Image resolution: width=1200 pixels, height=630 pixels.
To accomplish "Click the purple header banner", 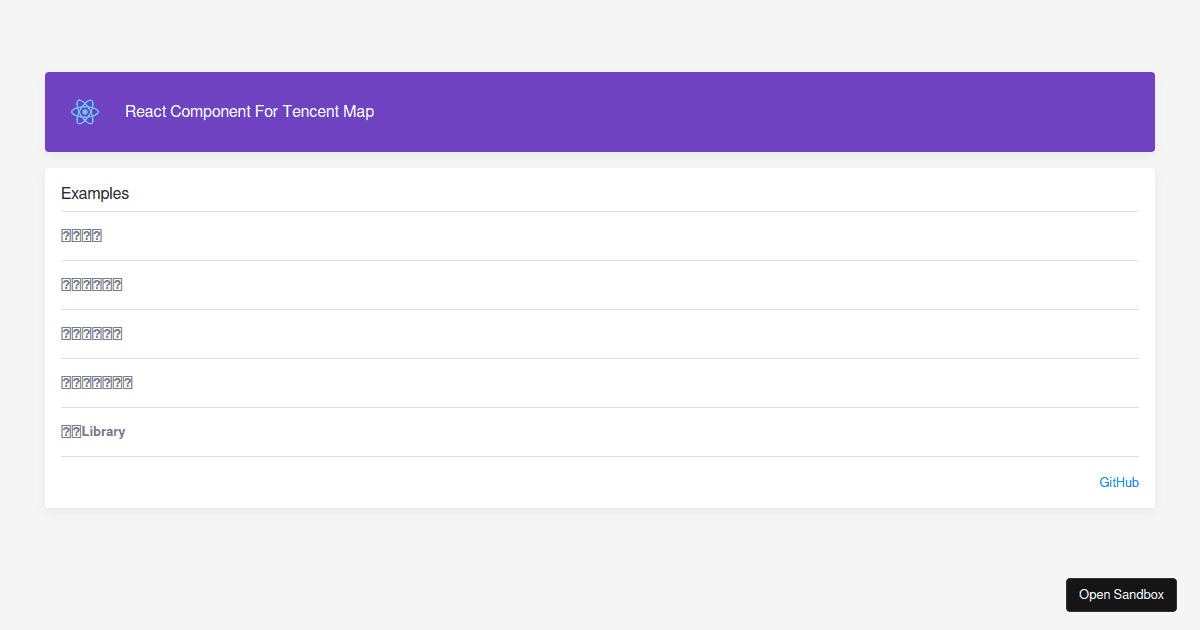I will click(700, 112).
